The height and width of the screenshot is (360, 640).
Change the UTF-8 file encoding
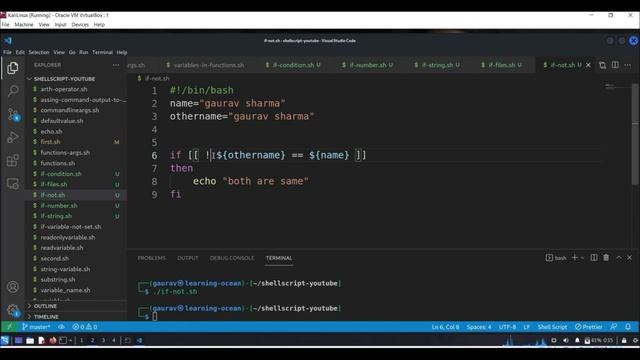pyautogui.click(x=507, y=327)
